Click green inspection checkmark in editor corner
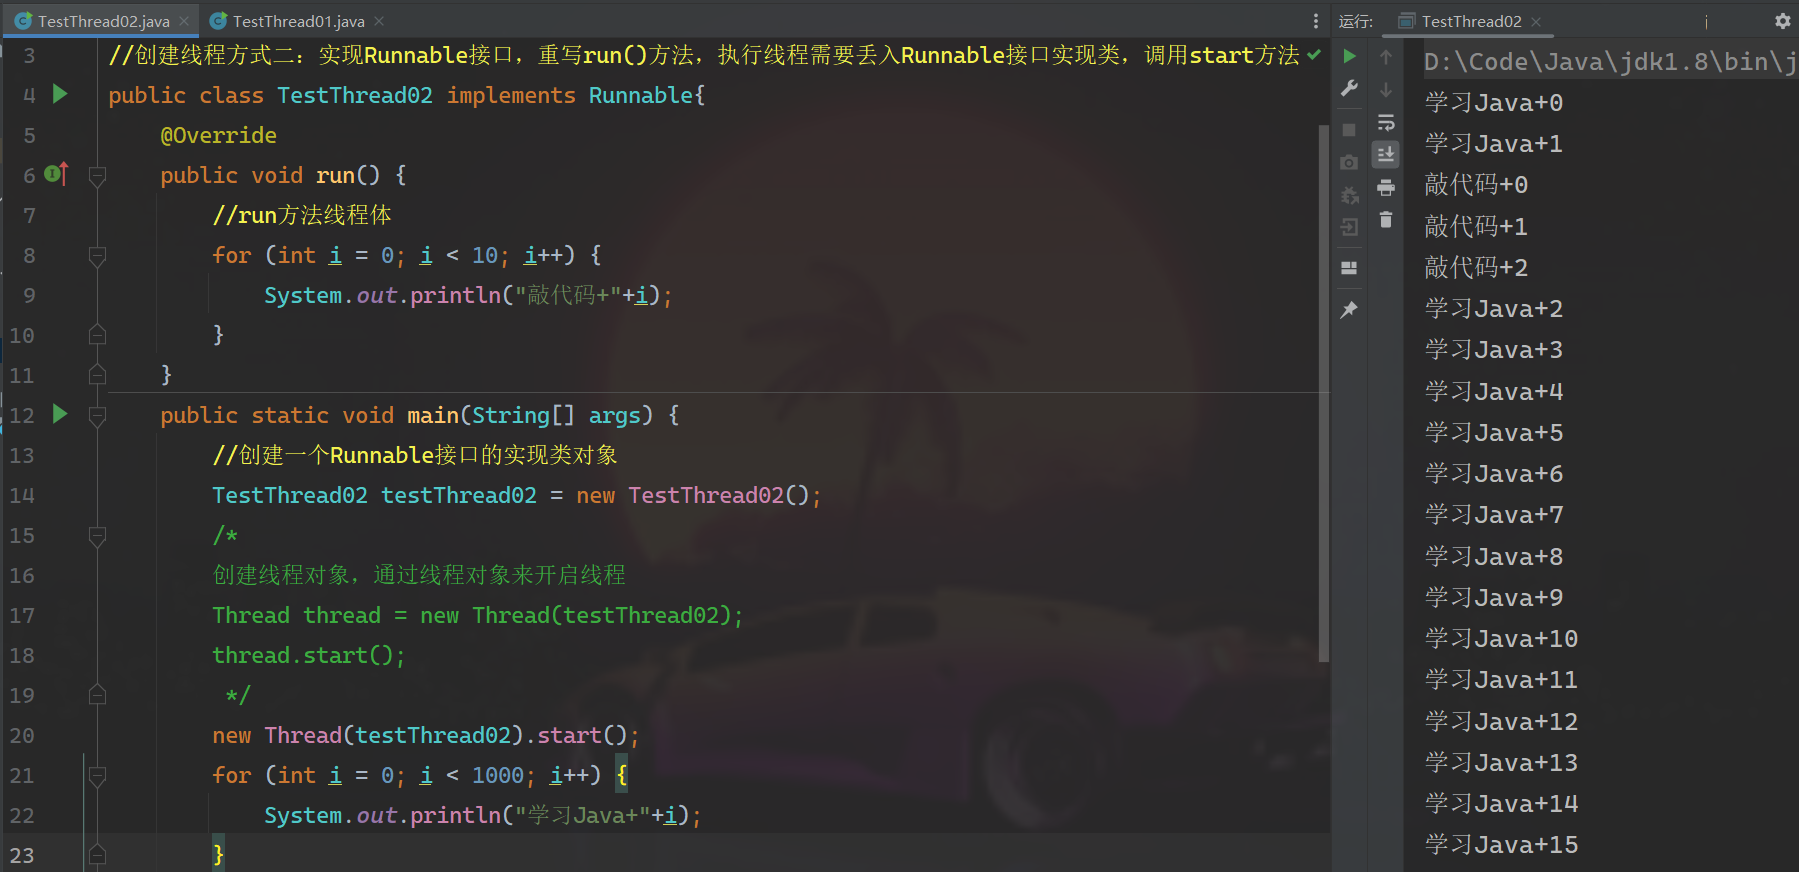This screenshot has width=1799, height=872. [x=1314, y=54]
